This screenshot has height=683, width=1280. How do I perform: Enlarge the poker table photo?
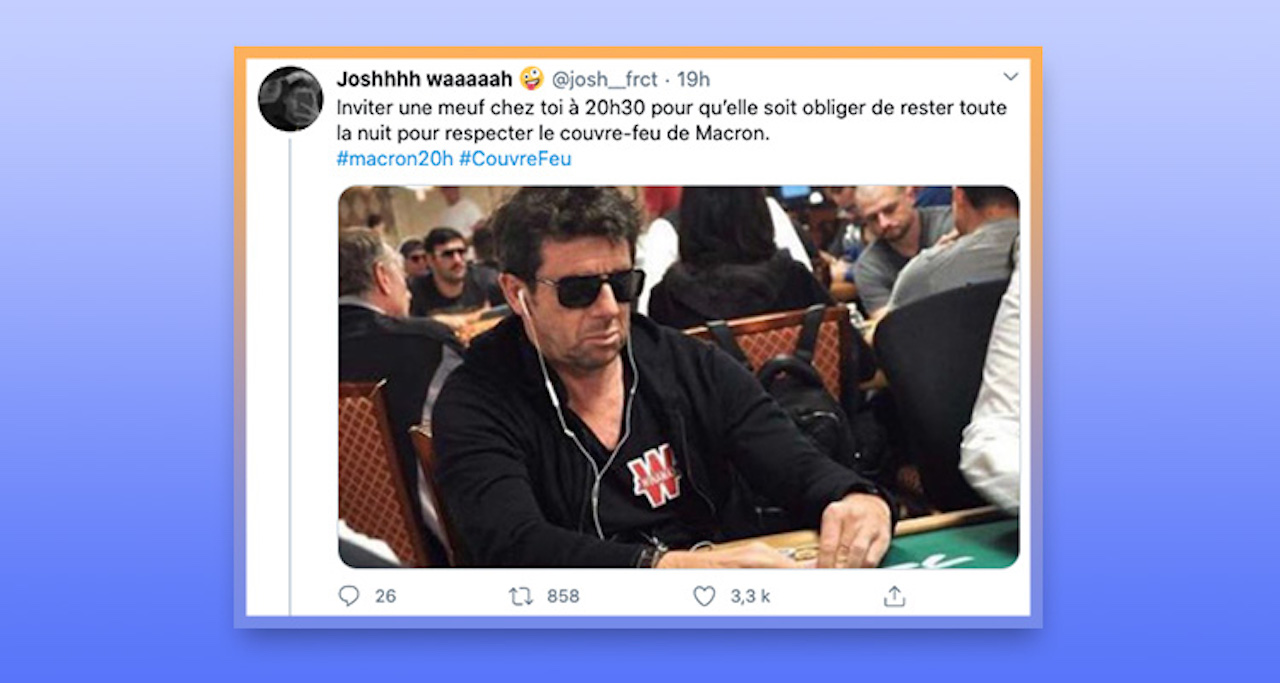pyautogui.click(x=678, y=377)
